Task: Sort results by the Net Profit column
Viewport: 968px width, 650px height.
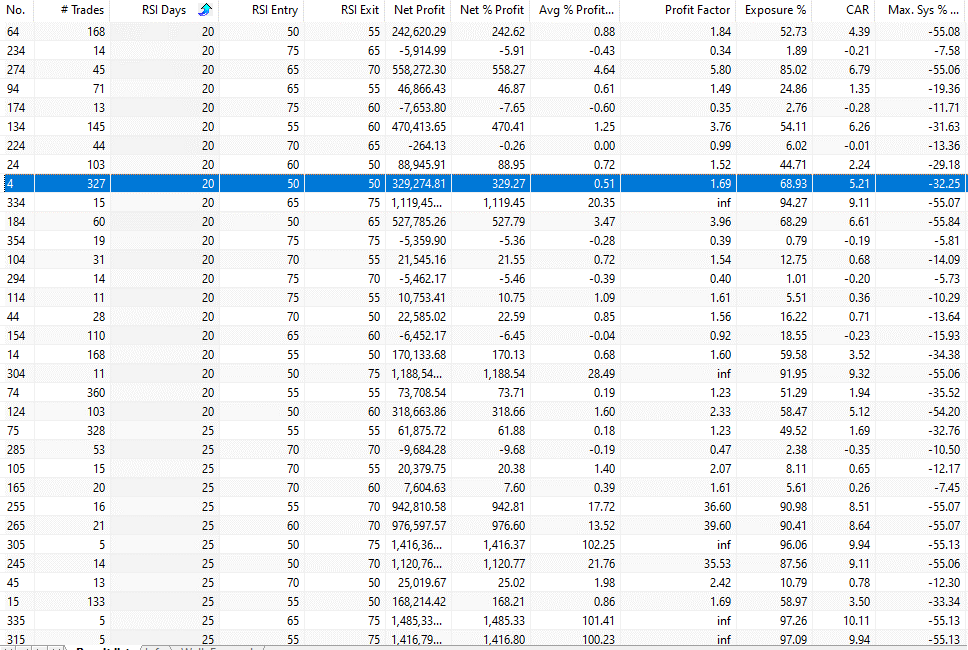Action: pos(419,10)
